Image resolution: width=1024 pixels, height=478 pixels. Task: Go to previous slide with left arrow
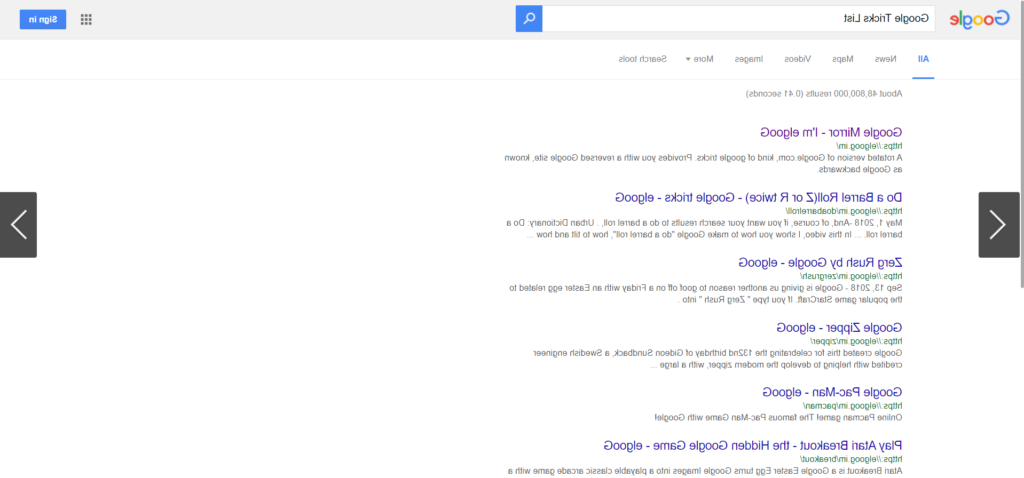pos(18,225)
